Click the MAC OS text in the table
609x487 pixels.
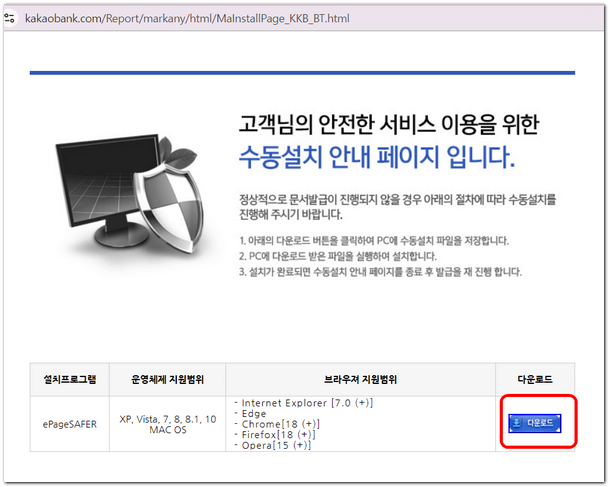[168, 430]
